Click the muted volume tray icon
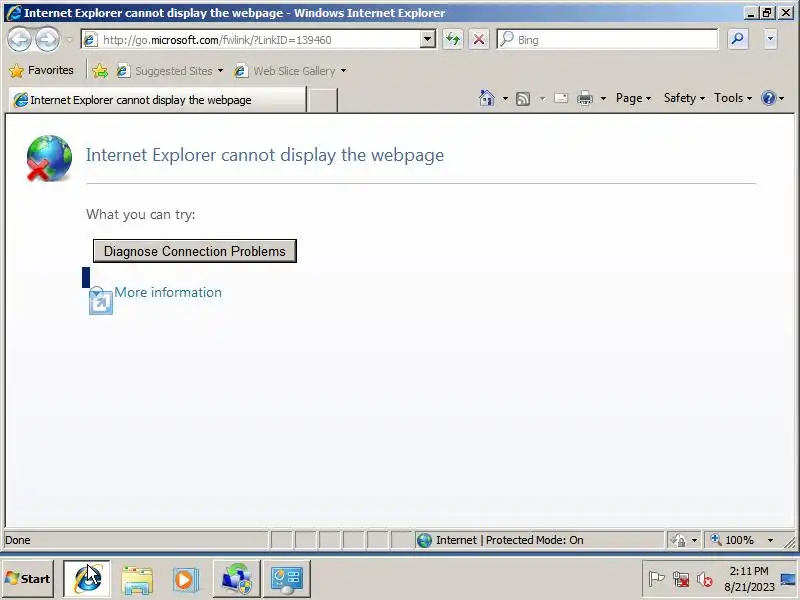The width and height of the screenshot is (800, 600). 705,579
